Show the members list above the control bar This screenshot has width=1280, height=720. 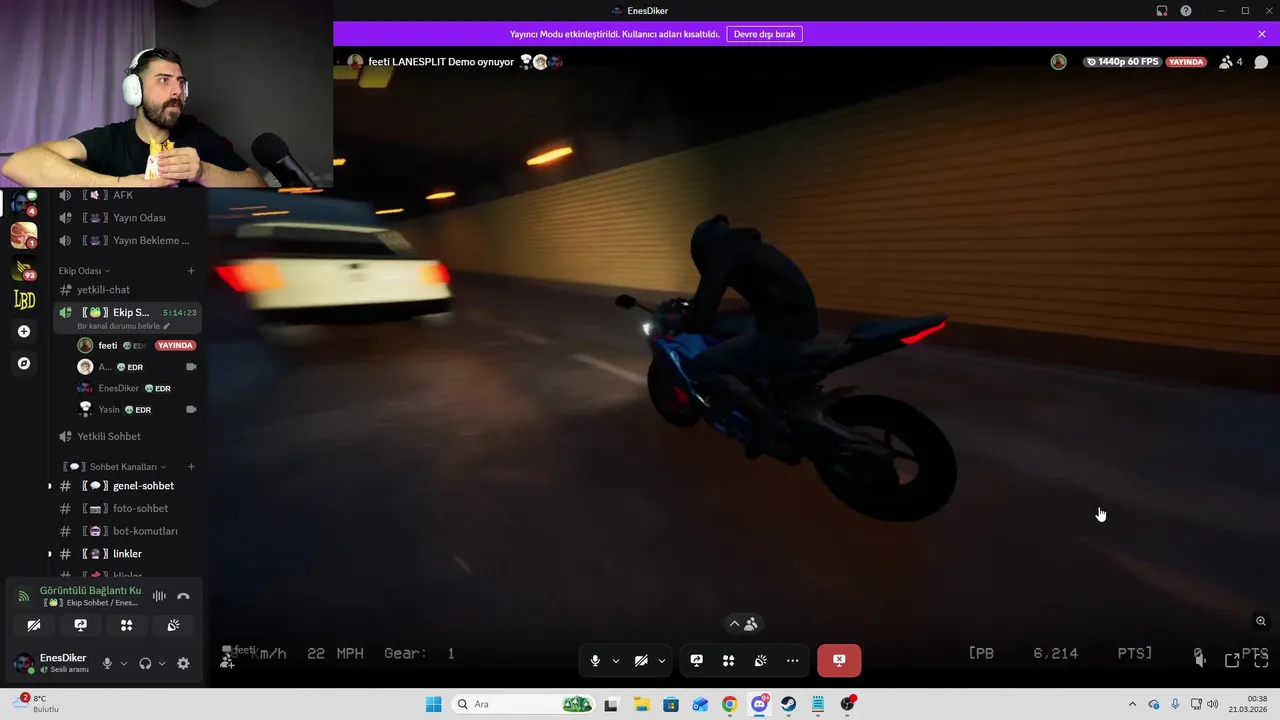(742, 624)
